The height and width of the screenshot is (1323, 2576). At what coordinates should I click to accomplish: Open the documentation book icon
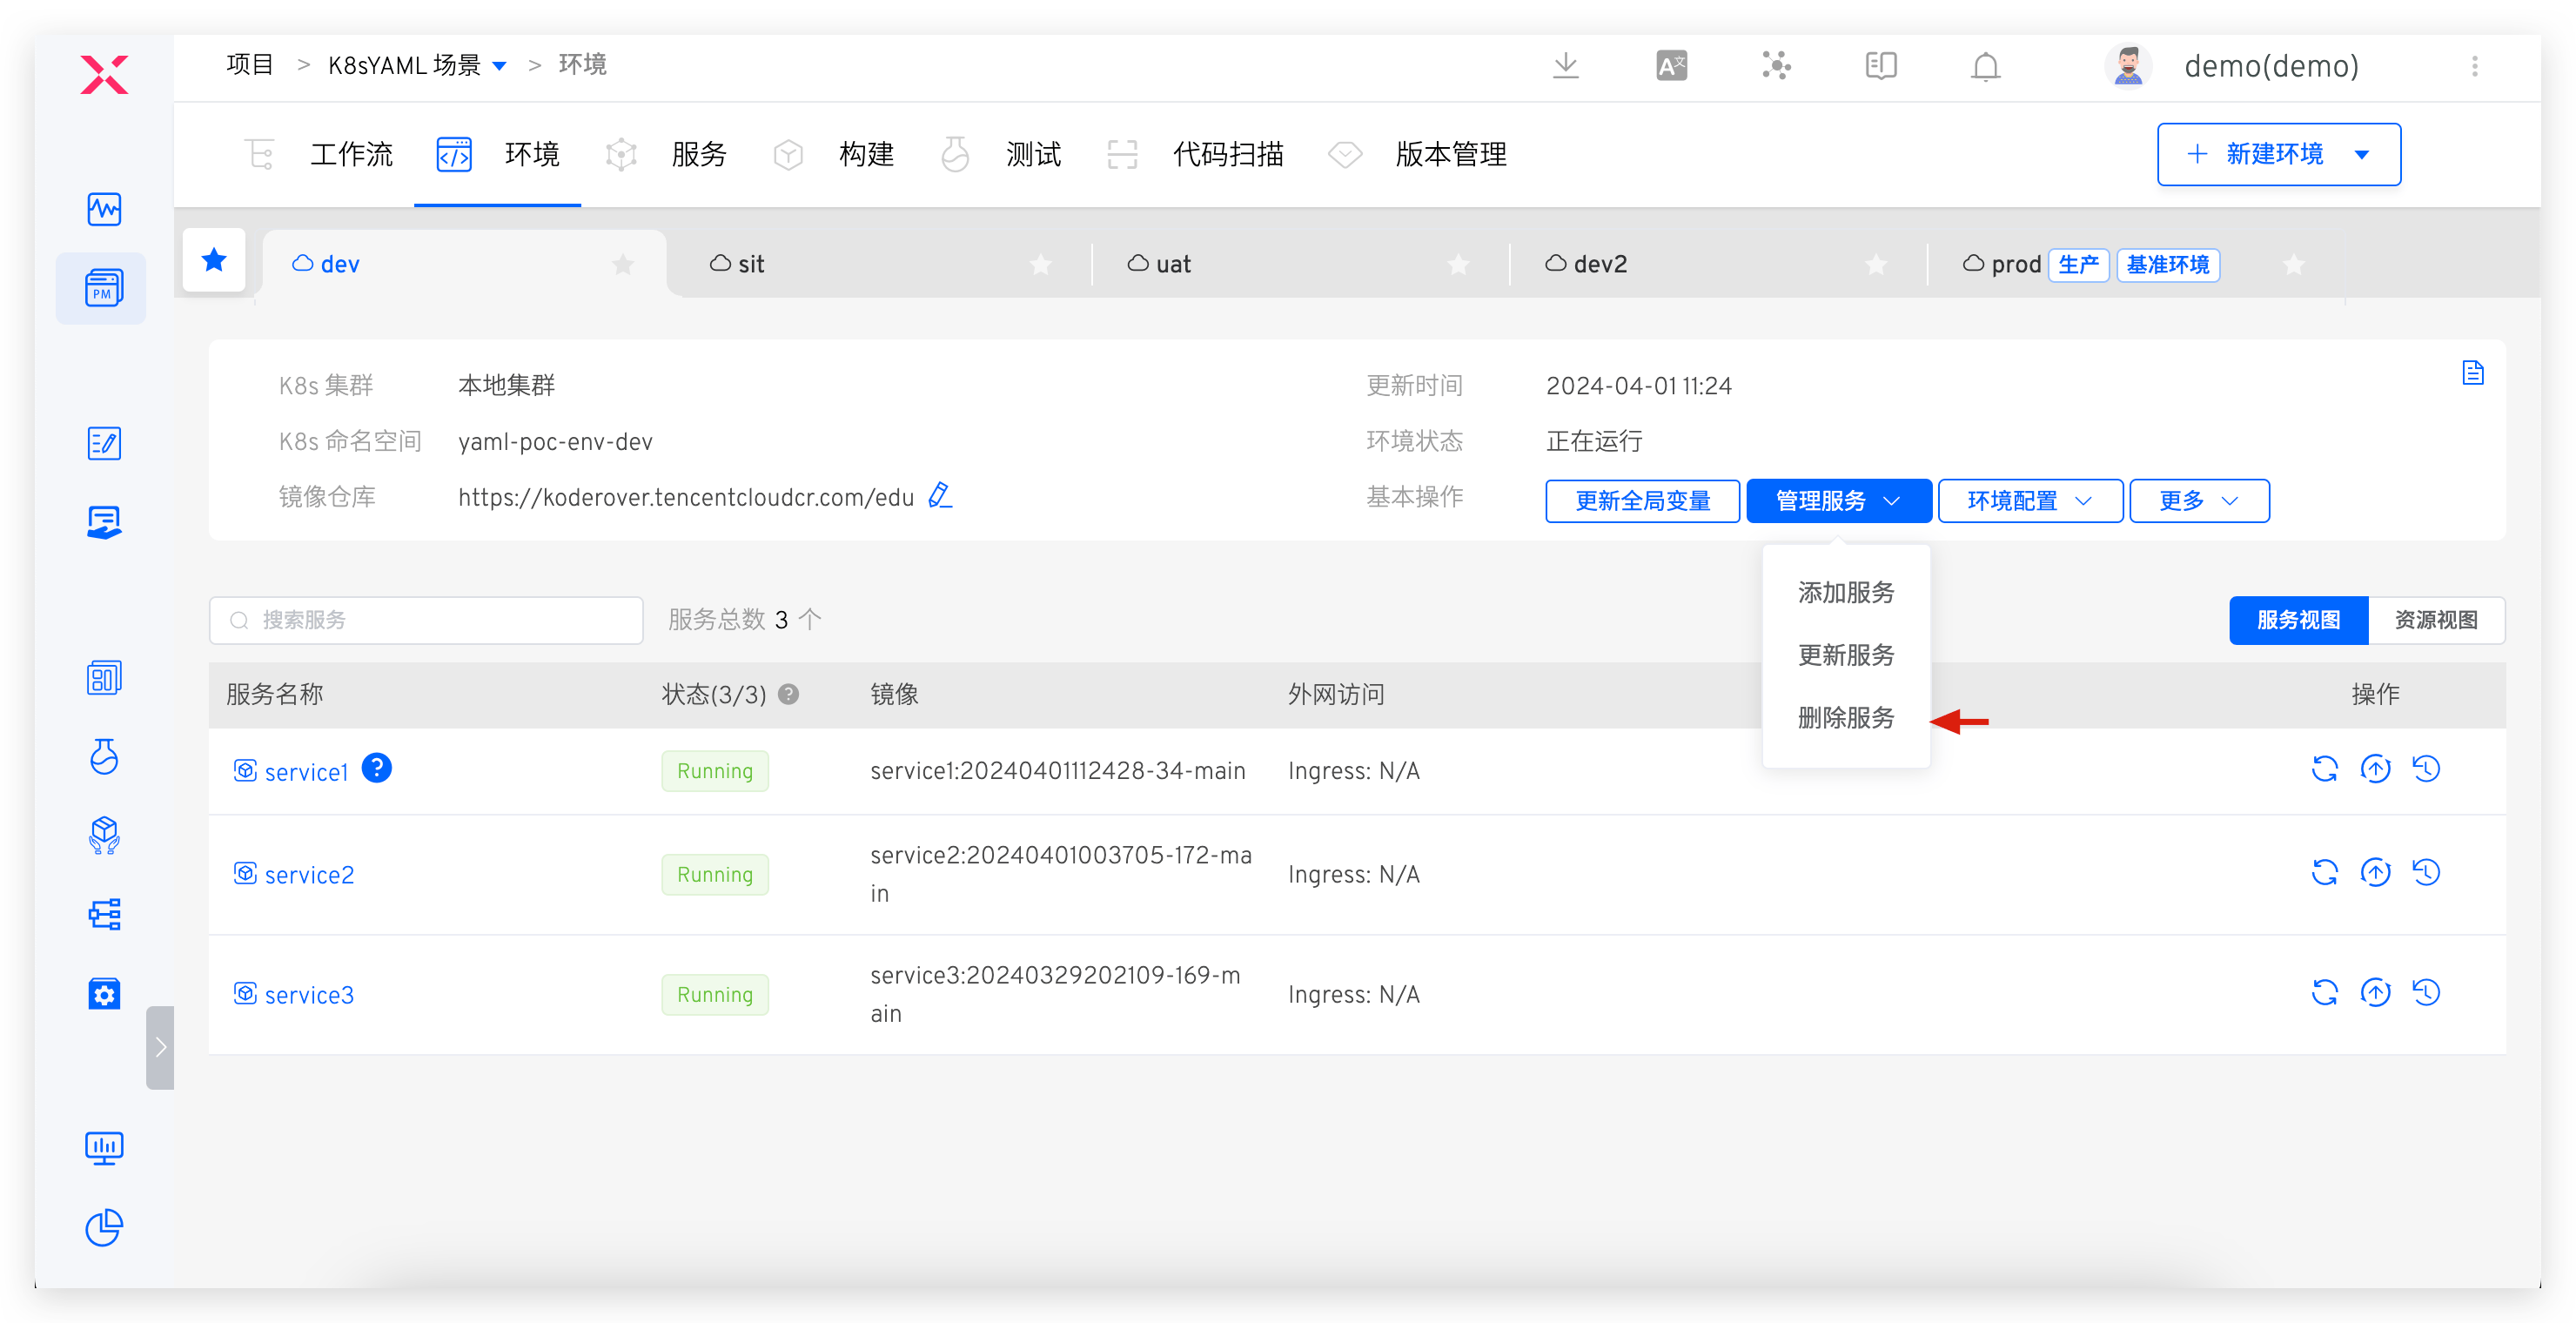1880,66
